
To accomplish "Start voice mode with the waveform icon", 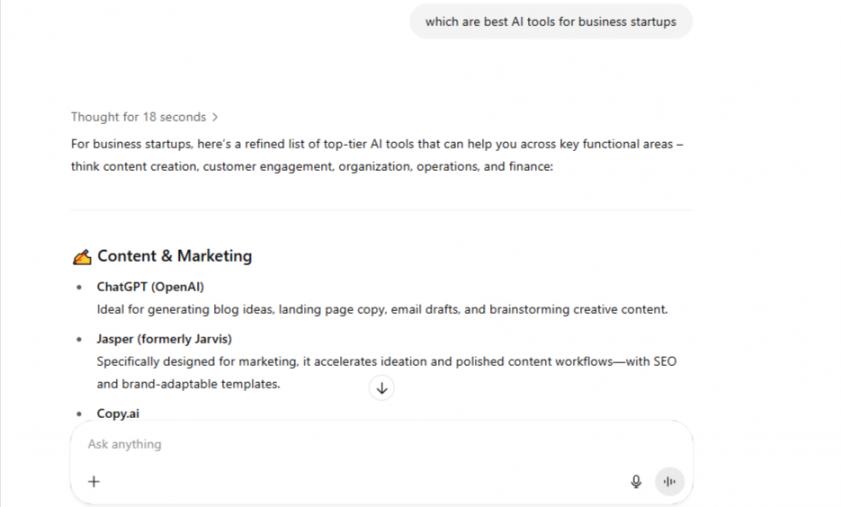I will click(669, 481).
